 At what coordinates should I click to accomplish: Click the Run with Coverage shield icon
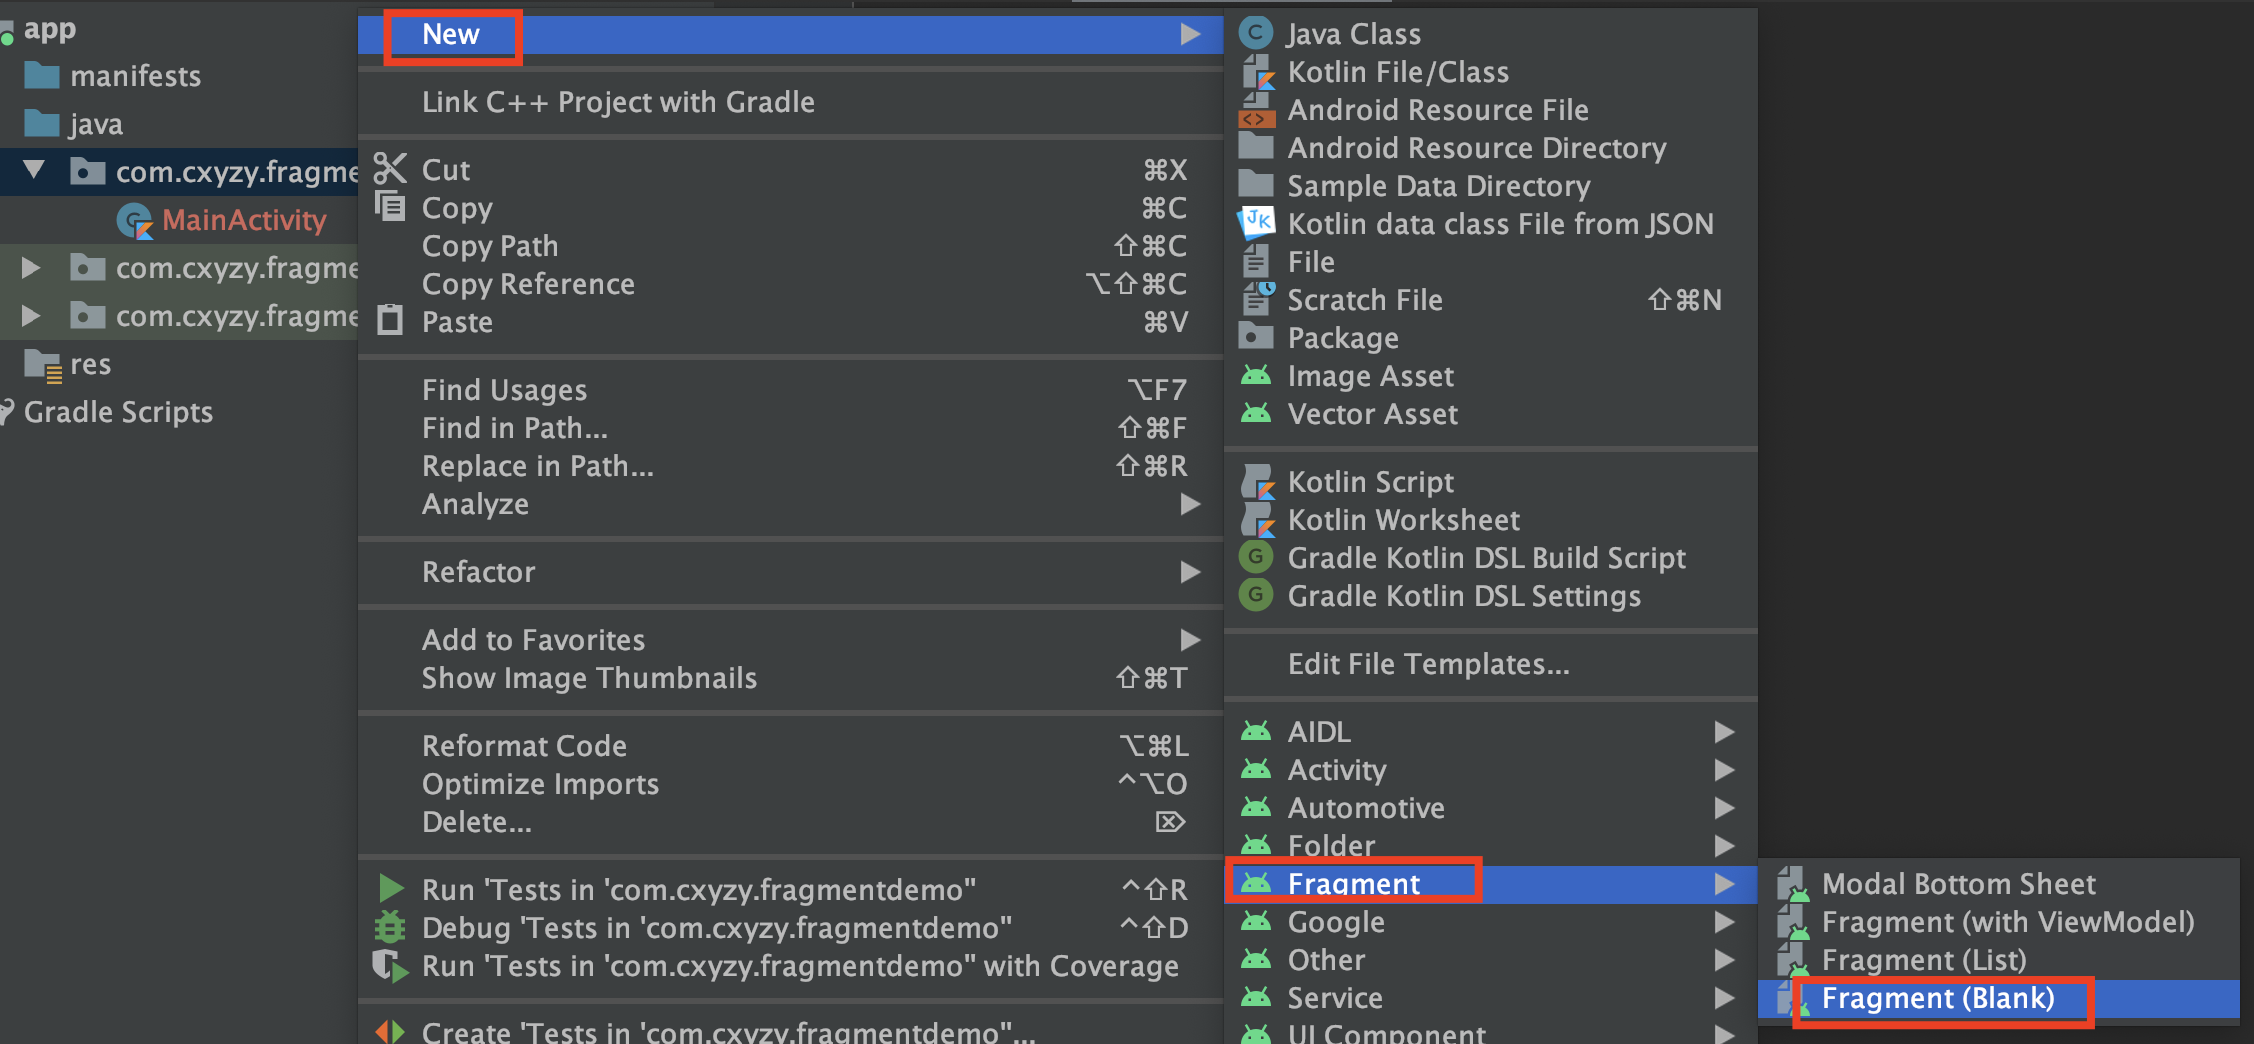pyautogui.click(x=390, y=966)
